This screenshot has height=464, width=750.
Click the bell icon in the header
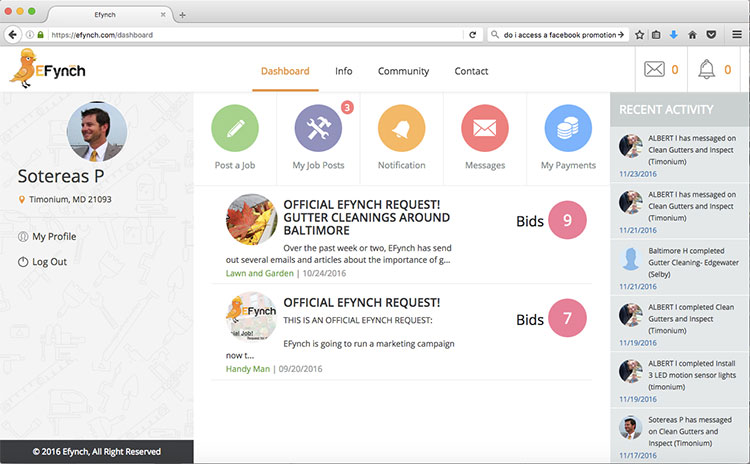707,69
